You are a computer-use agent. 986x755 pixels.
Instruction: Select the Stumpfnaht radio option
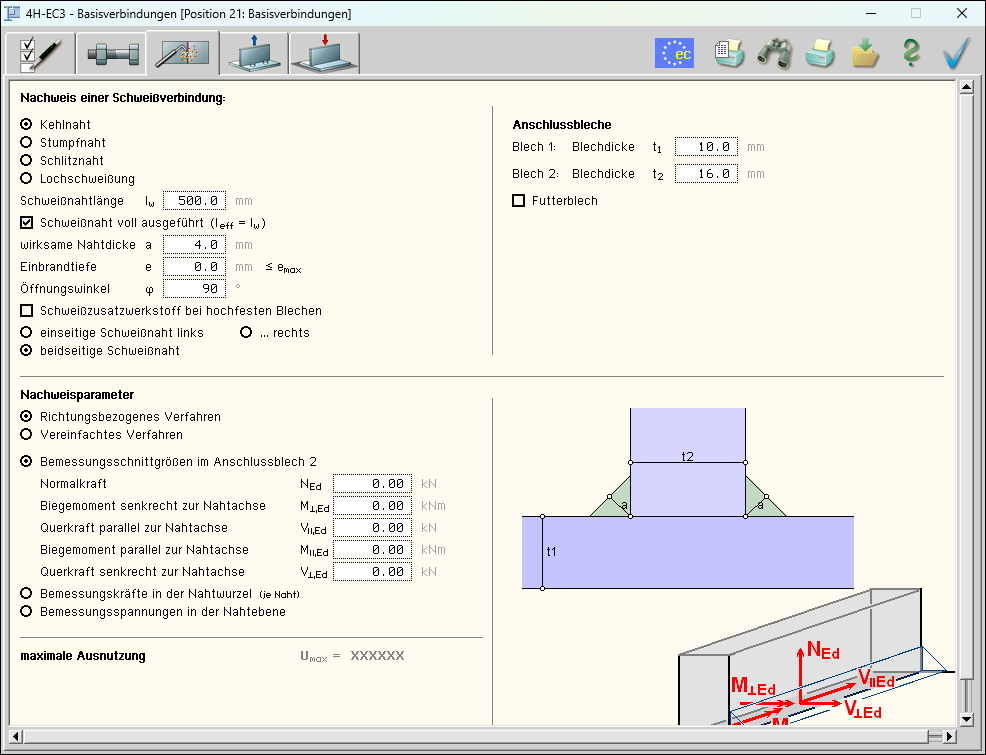(27, 142)
